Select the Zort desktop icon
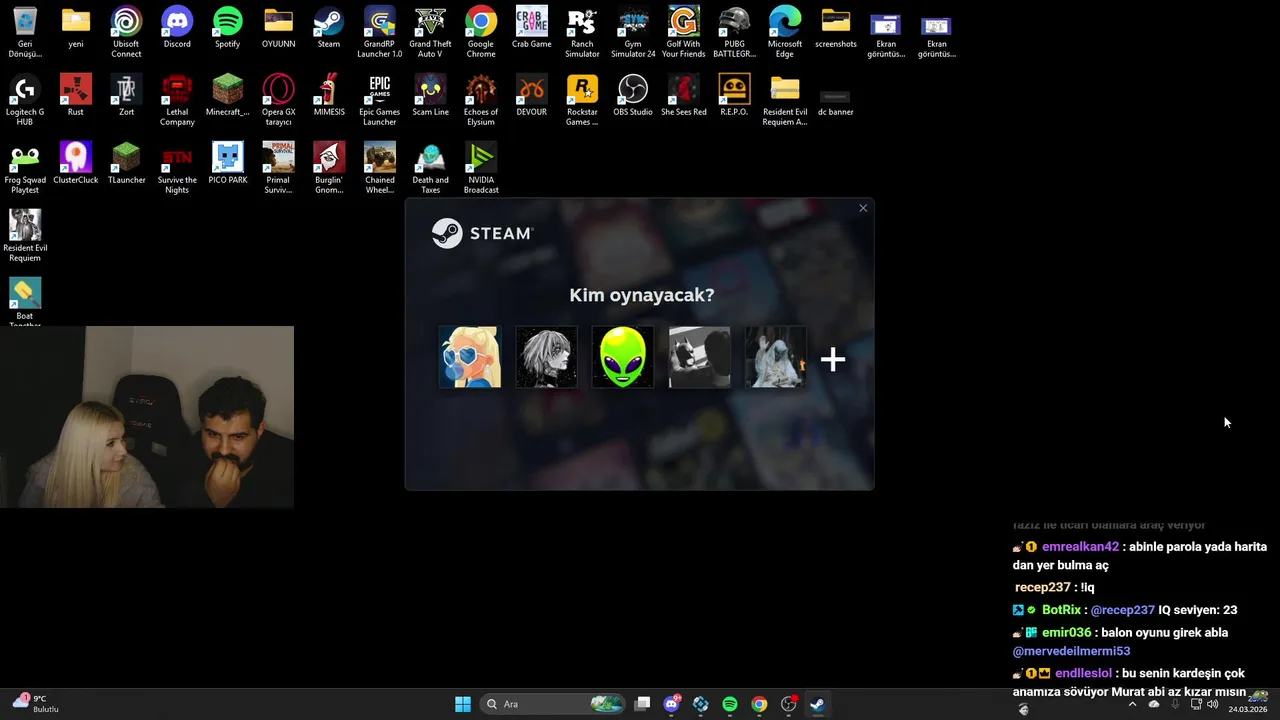Viewport: 1280px width, 720px height. (126, 95)
